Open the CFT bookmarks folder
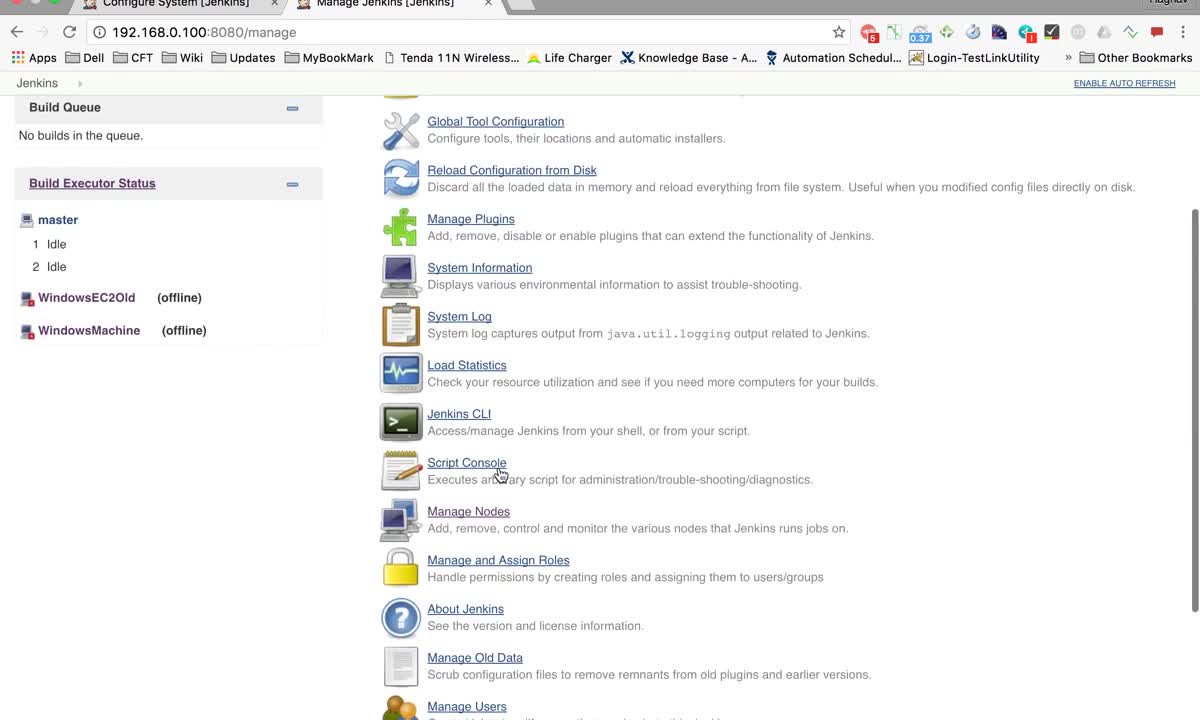 coord(133,58)
